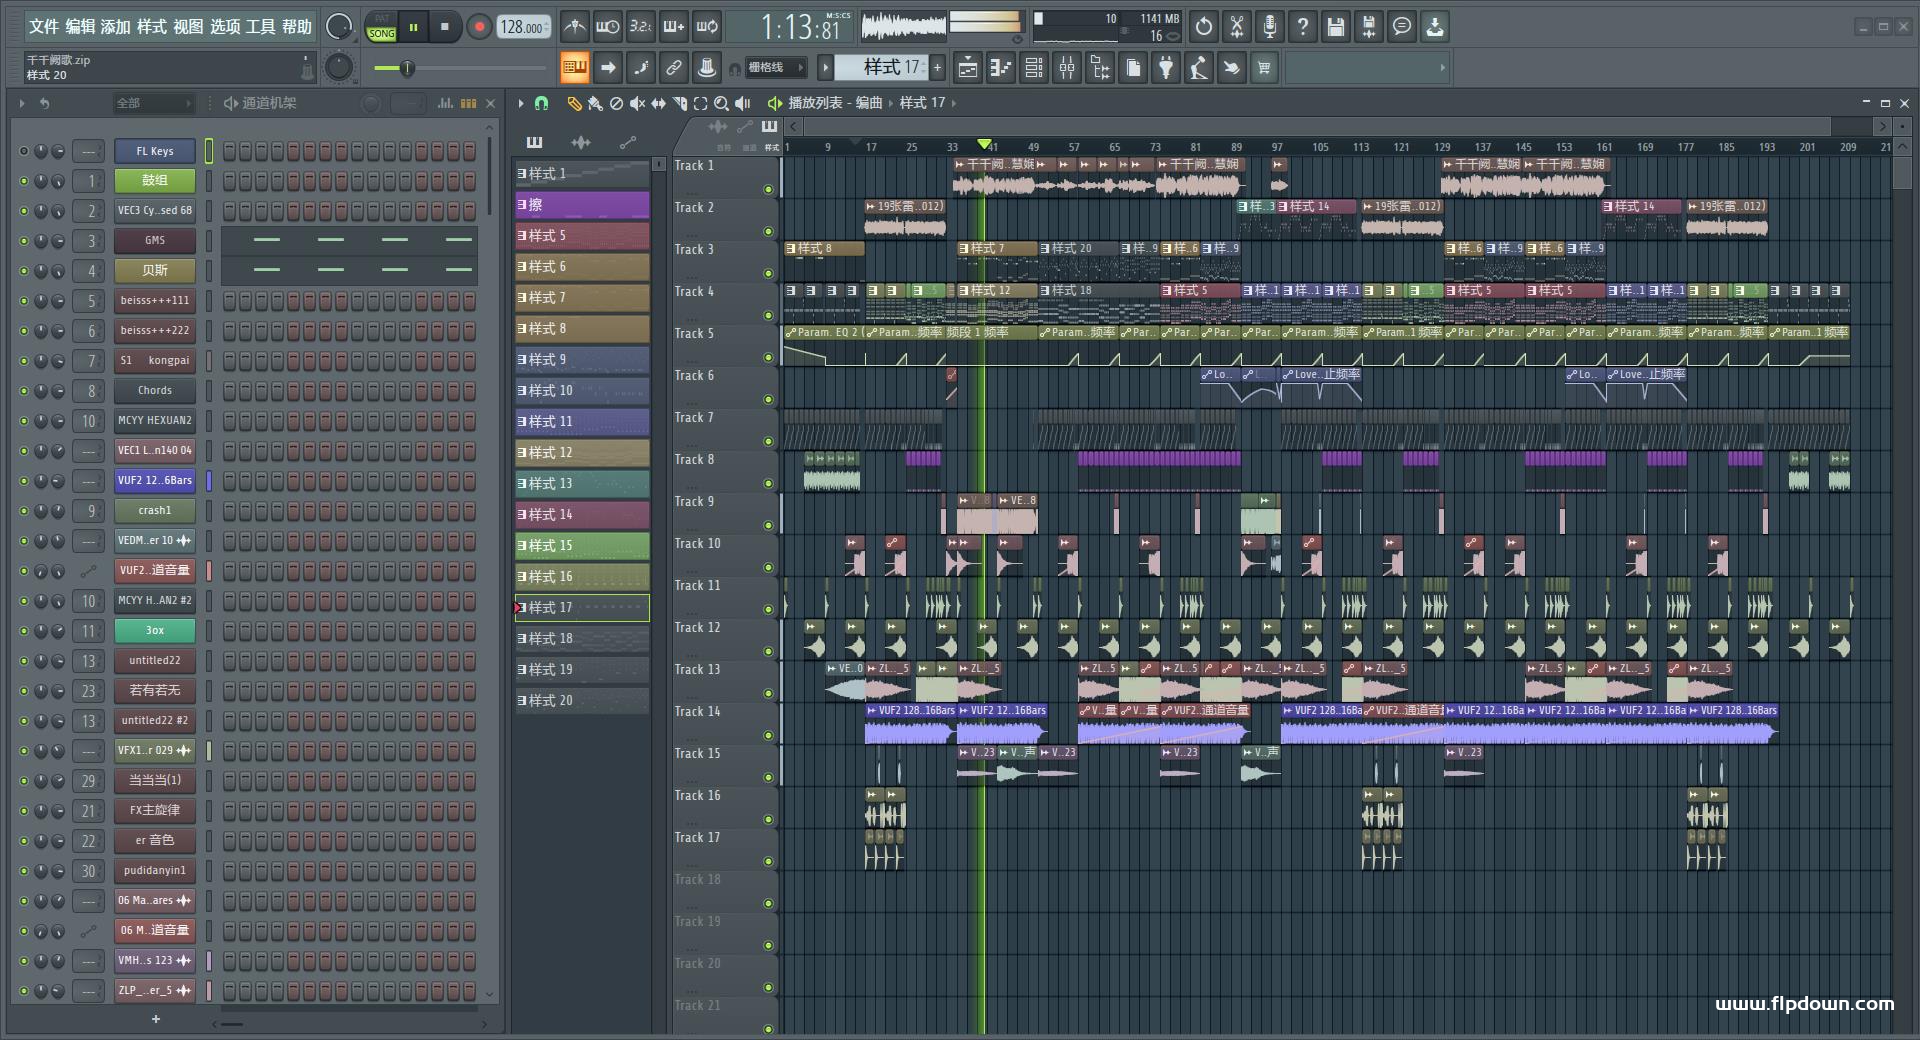Toggle loop recording icon

click(707, 27)
